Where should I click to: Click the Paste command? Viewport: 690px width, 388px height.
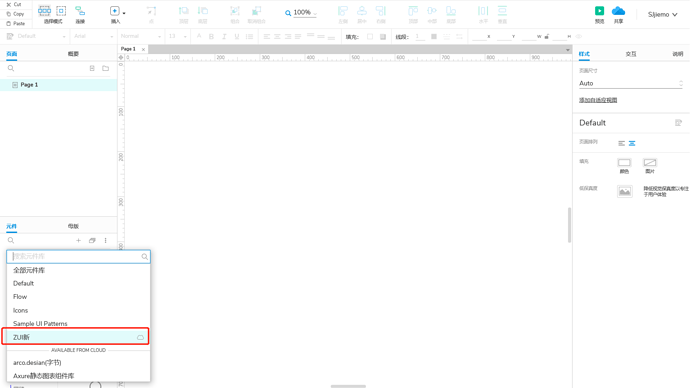[15, 23]
